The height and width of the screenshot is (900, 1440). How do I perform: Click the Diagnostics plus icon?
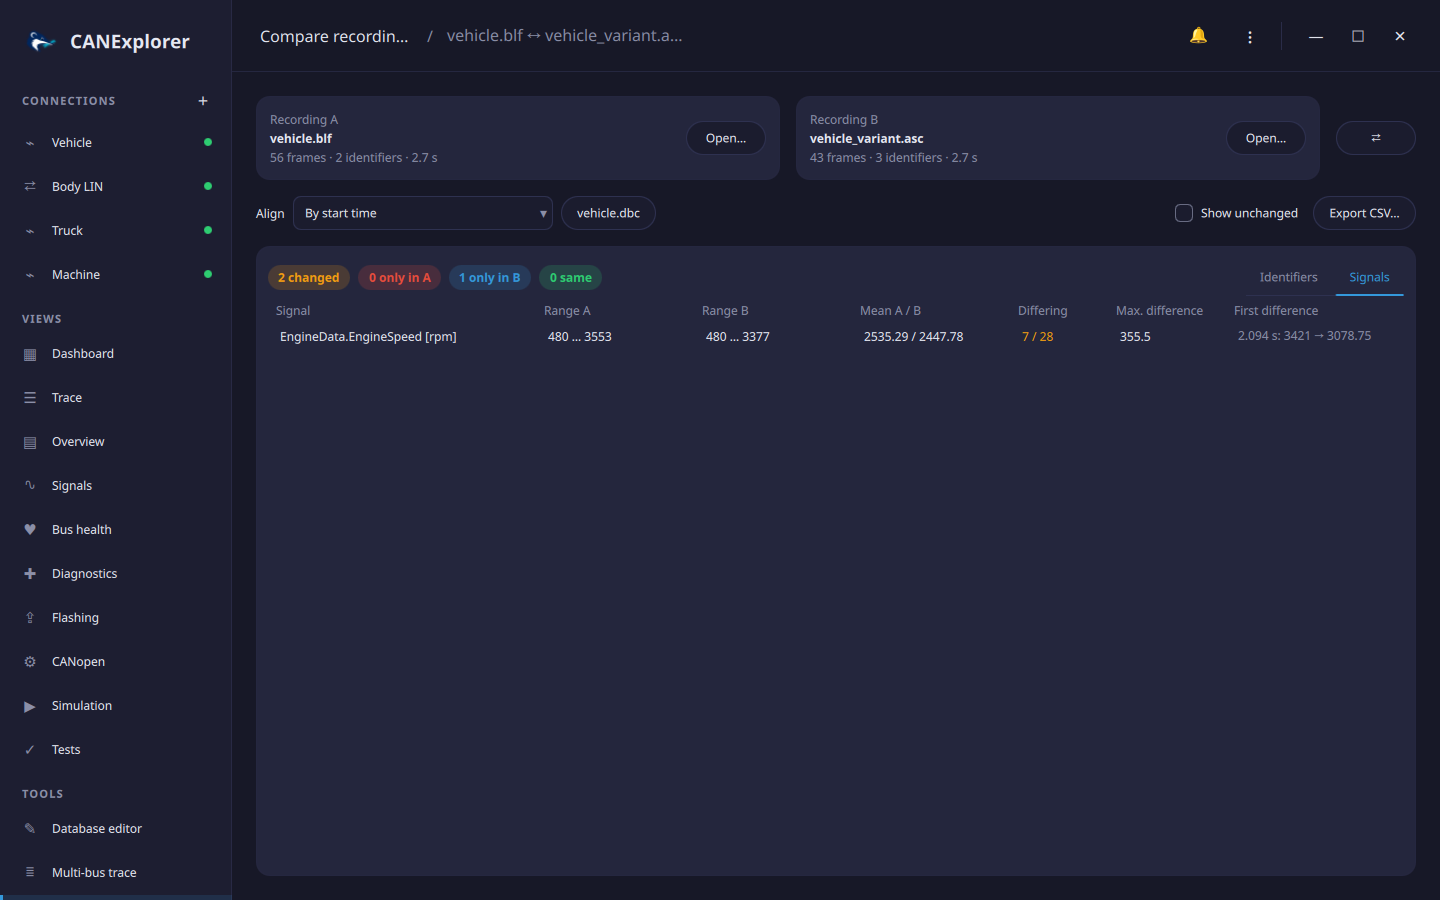(x=30, y=574)
